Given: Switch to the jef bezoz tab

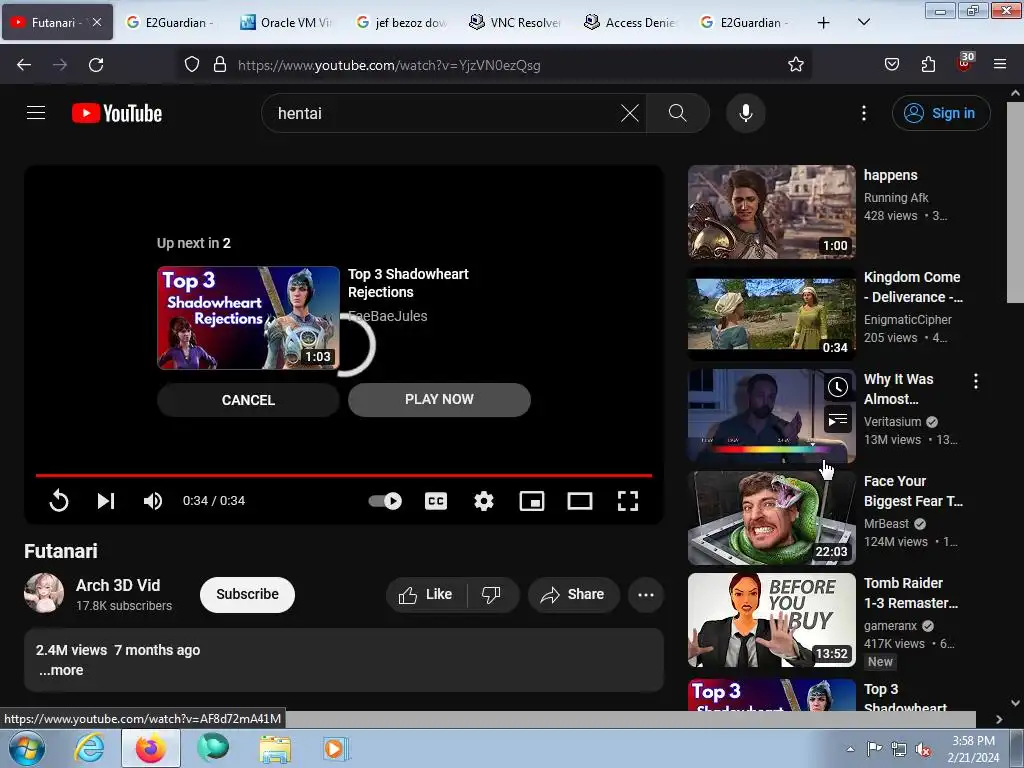Looking at the screenshot, I should tap(402, 22).
